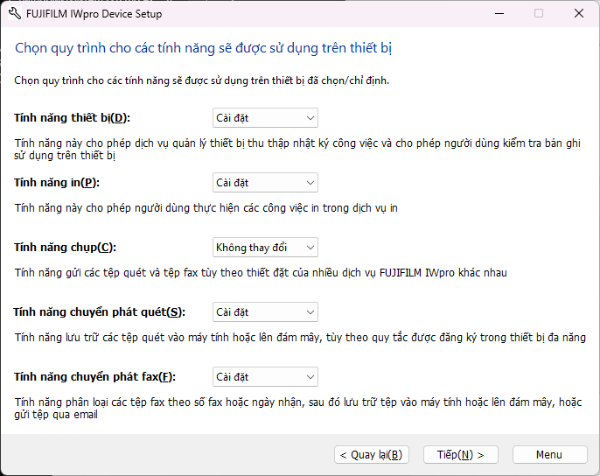Minimize the Device Setup window

pos(499,13)
